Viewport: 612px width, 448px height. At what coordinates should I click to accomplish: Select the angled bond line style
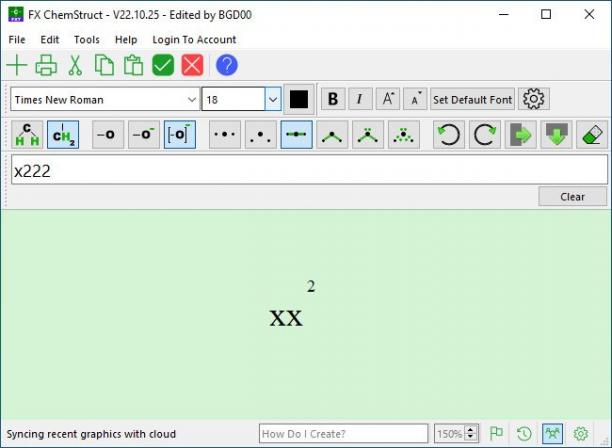click(x=332, y=135)
